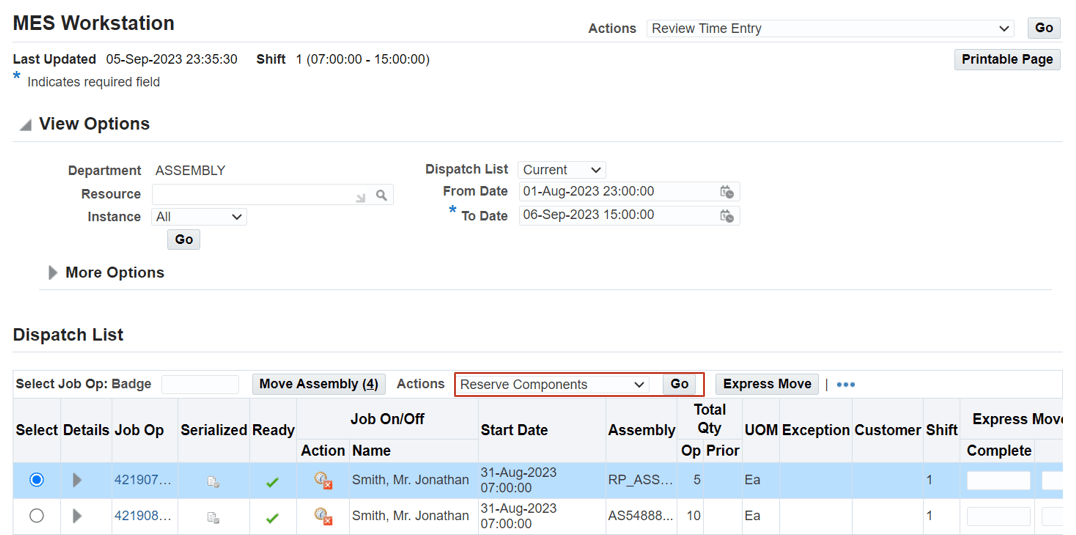This screenshot has width=1076, height=535.
Task: Click the Job Off clock icon for 421908
Action: point(323,515)
